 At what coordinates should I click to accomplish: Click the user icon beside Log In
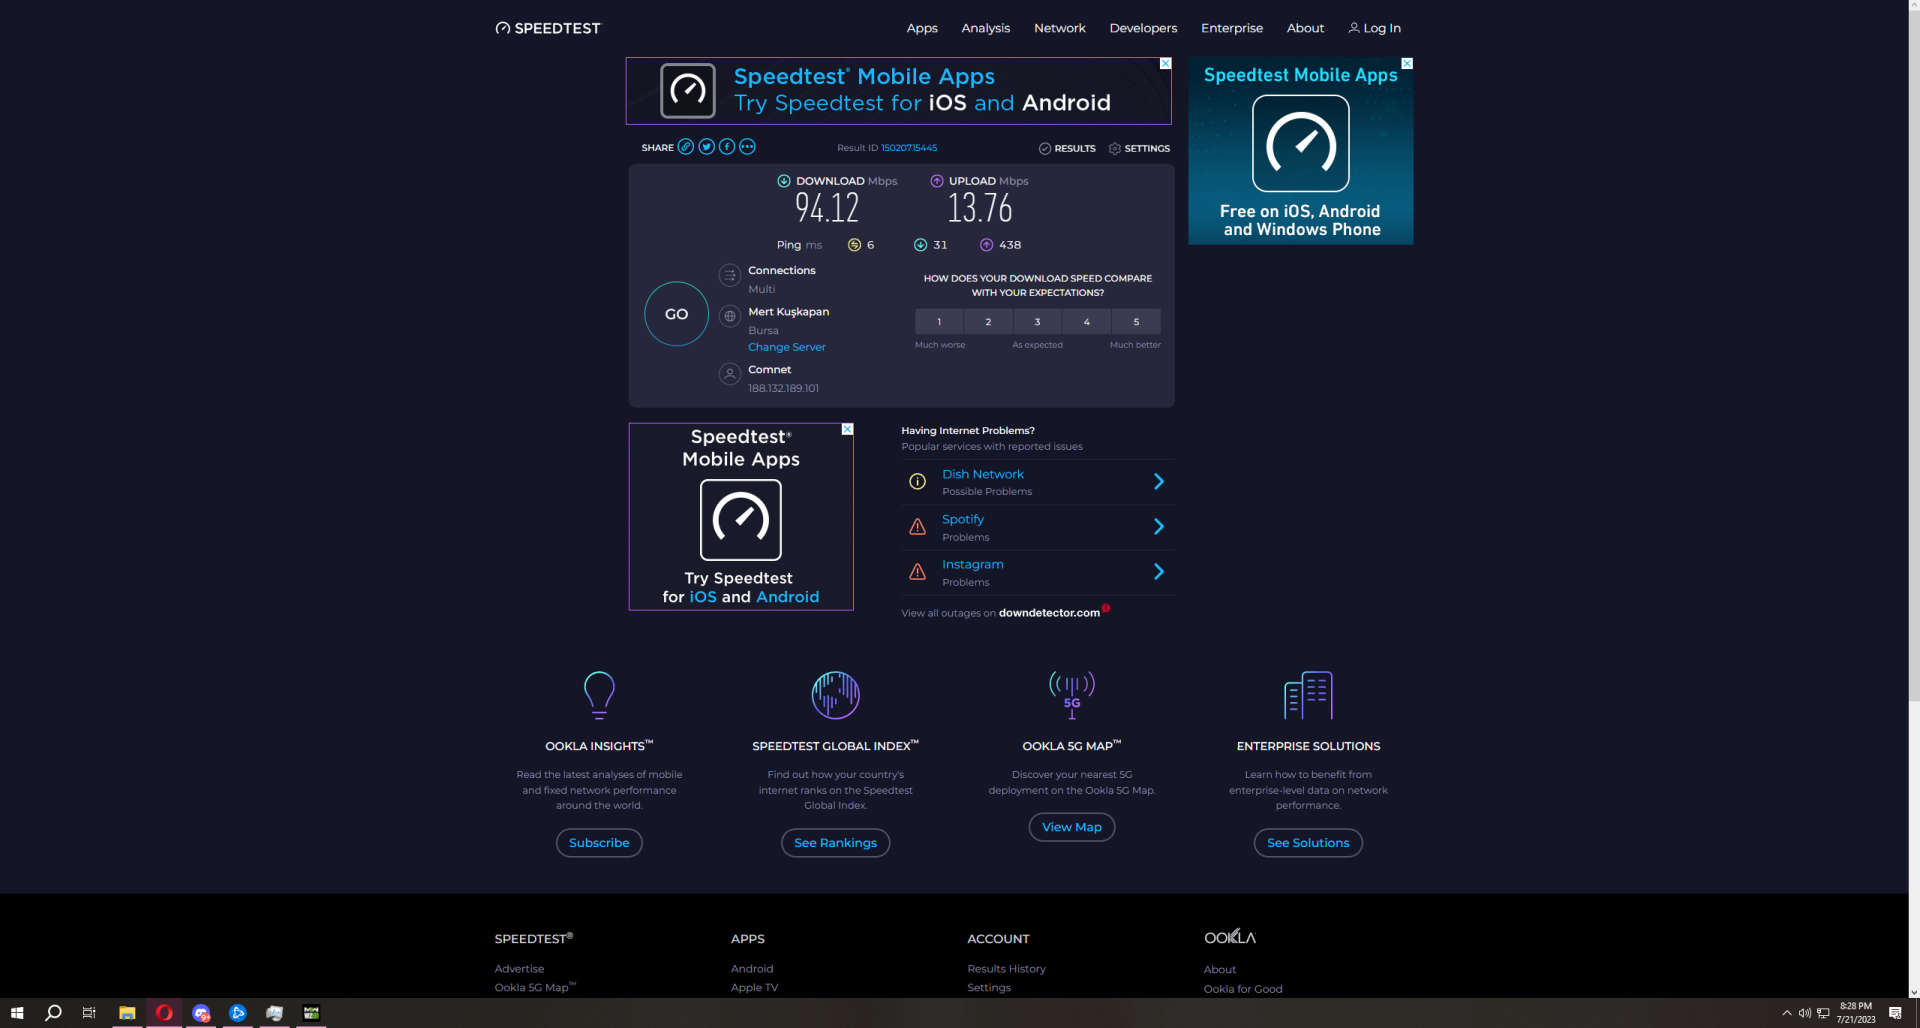(x=1354, y=28)
